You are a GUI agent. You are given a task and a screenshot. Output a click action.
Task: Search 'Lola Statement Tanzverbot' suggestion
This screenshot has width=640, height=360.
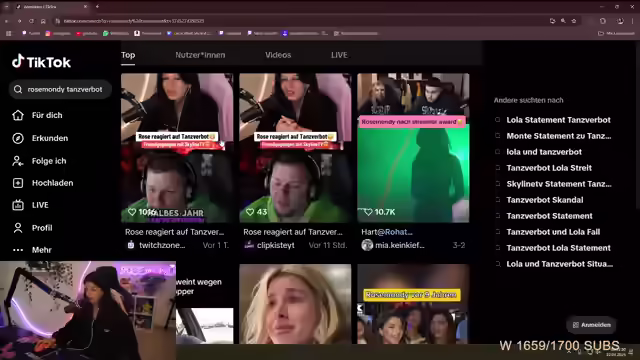(558, 120)
